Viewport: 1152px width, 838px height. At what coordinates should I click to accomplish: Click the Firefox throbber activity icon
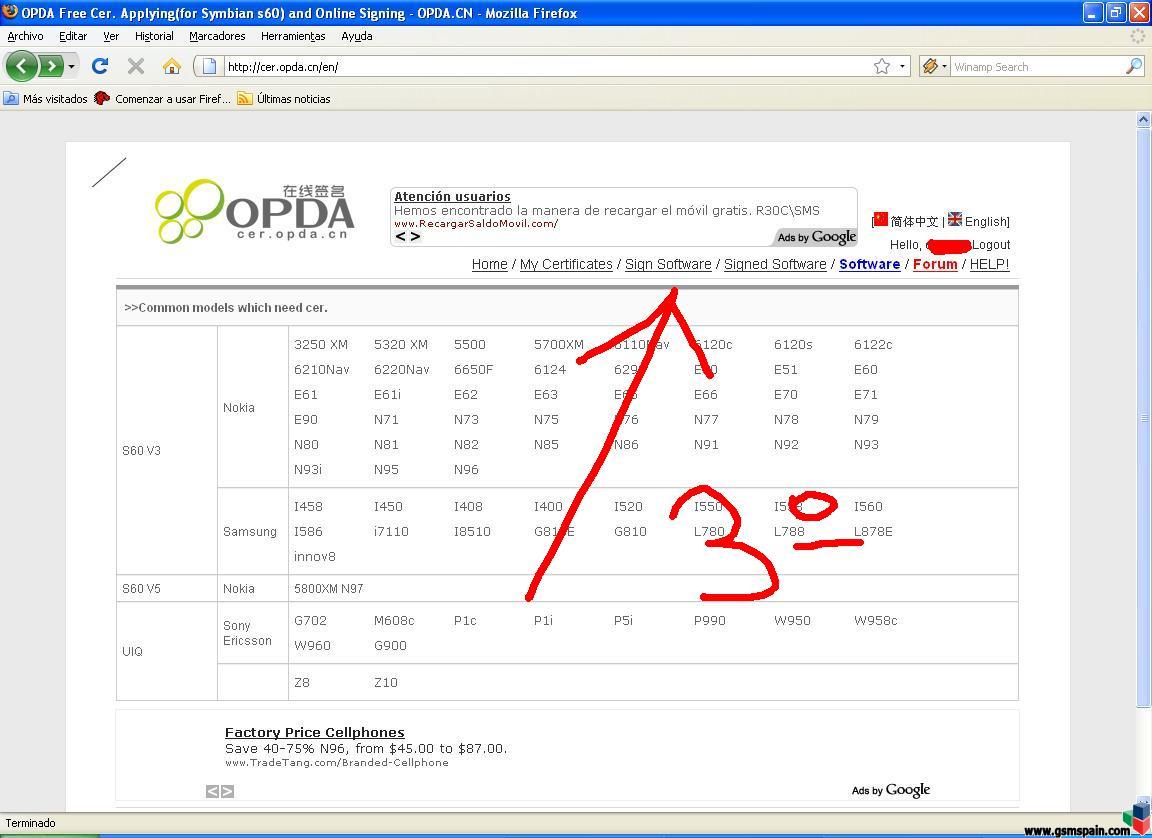pyautogui.click(x=1138, y=36)
